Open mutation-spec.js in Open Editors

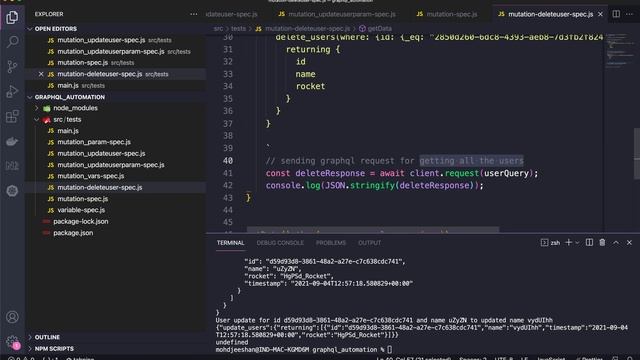[82, 62]
